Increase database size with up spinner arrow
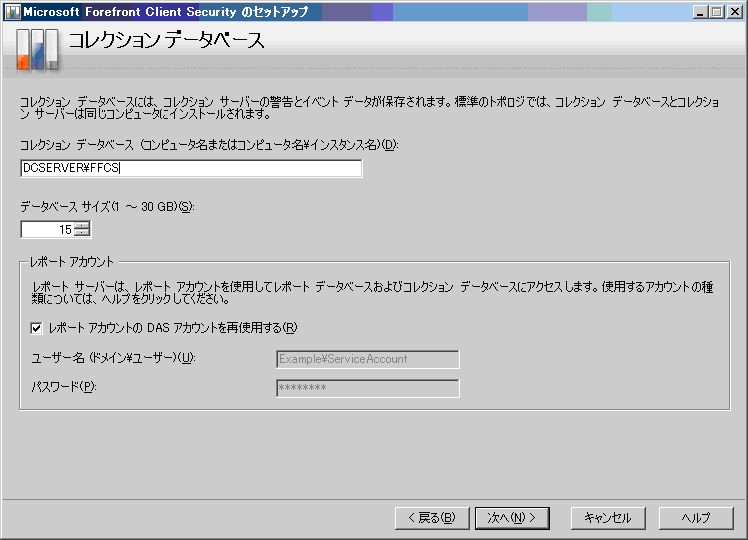This screenshot has height=540, width=748. (82, 226)
